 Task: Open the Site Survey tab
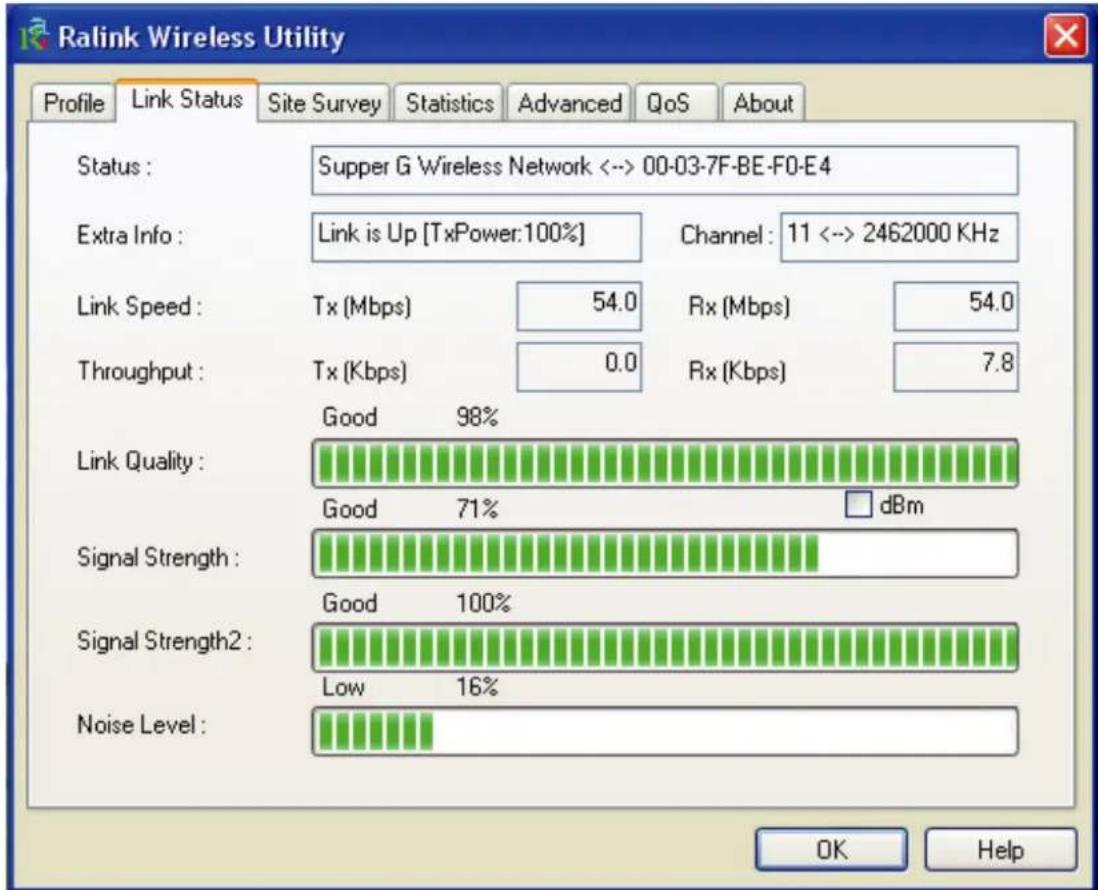pos(324,103)
